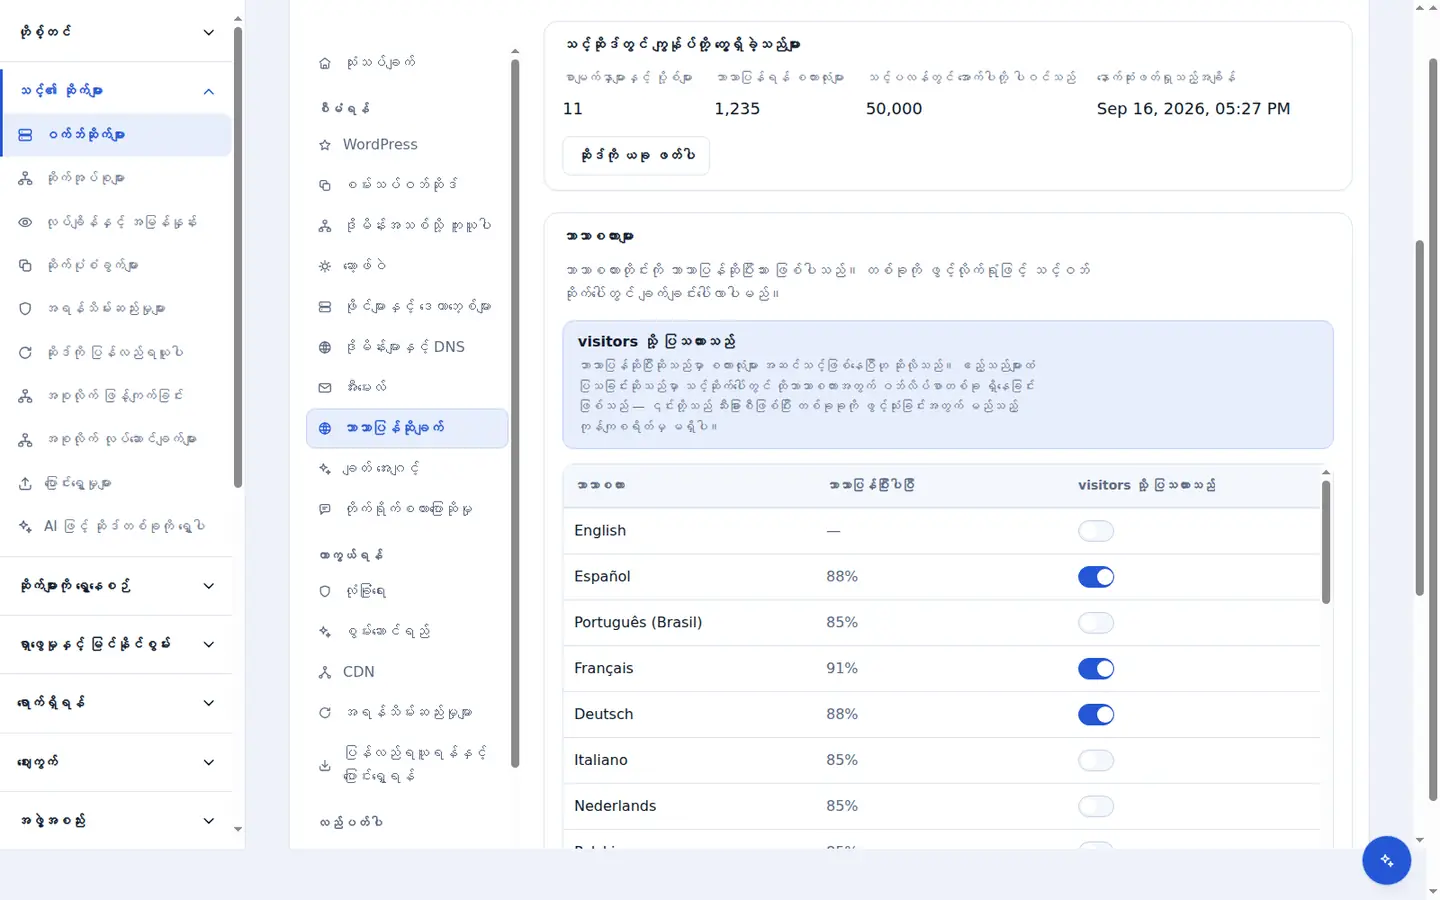Click the eye icon in the left sidebar
The width and height of the screenshot is (1440, 900).
pos(25,222)
